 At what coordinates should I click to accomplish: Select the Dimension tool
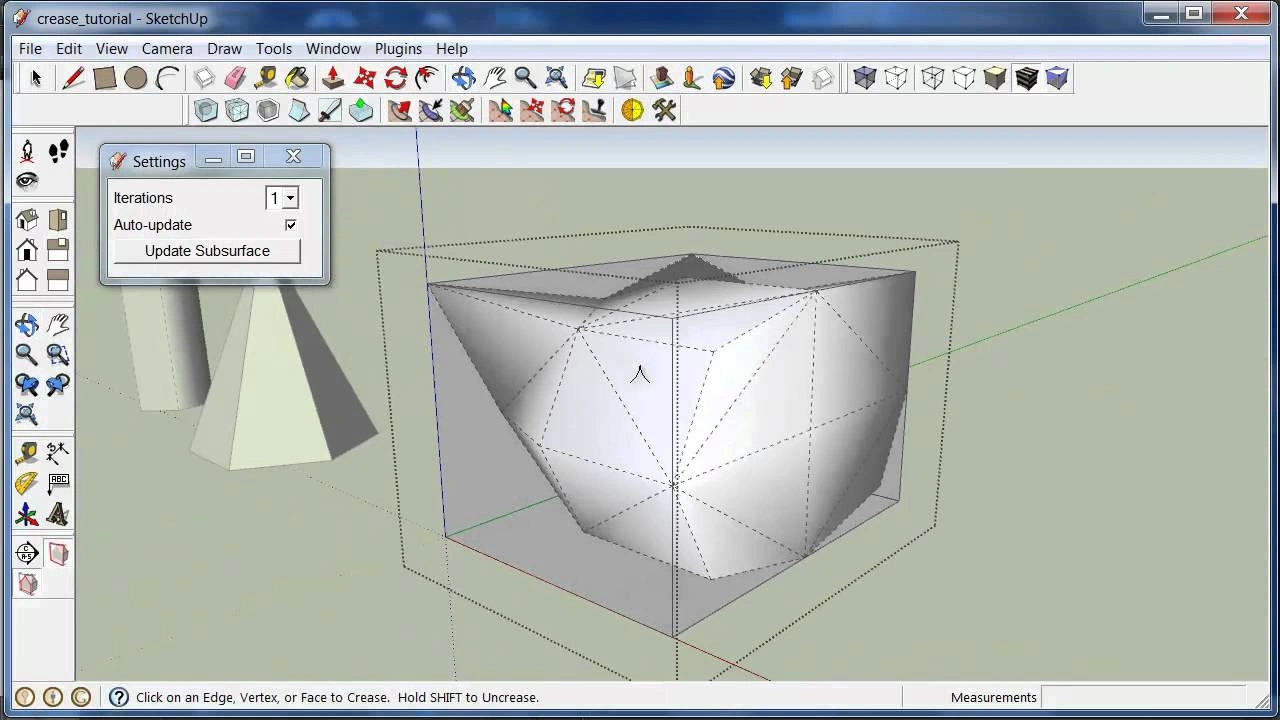58,453
